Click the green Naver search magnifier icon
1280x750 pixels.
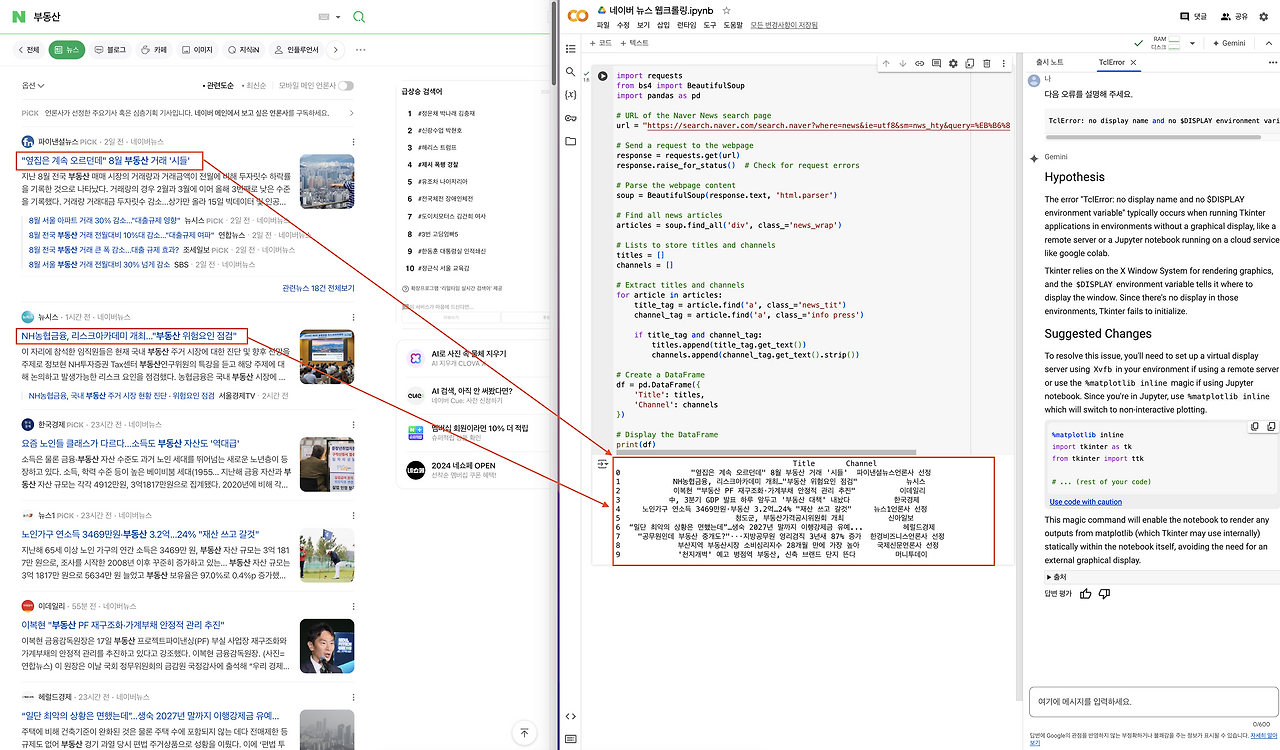(359, 17)
